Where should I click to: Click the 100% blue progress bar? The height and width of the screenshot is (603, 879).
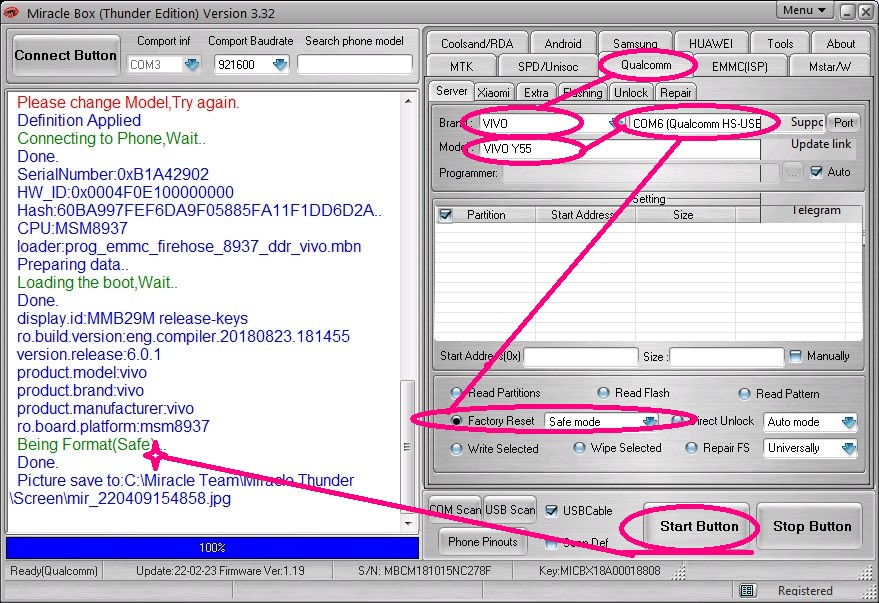tap(212, 548)
